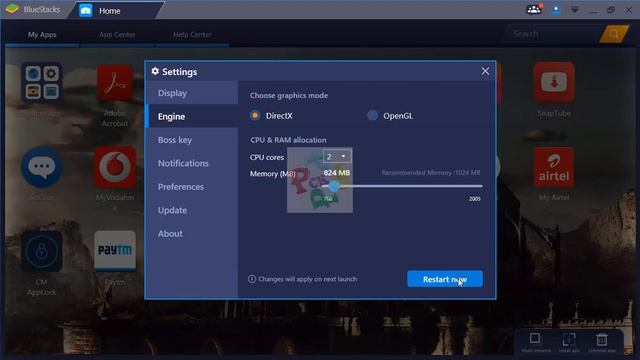The image size is (640, 360).
Task: Open the Display settings tab
Action: point(192,93)
